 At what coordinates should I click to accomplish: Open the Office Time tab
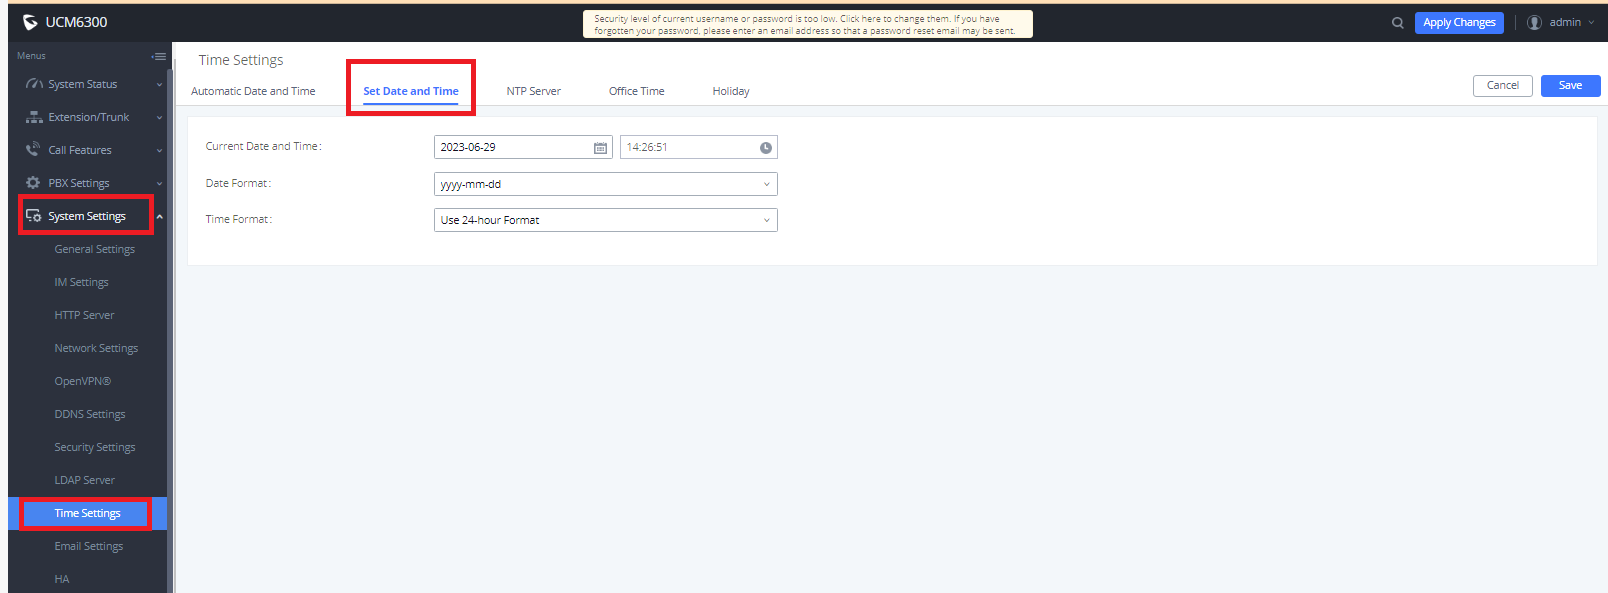[637, 91]
